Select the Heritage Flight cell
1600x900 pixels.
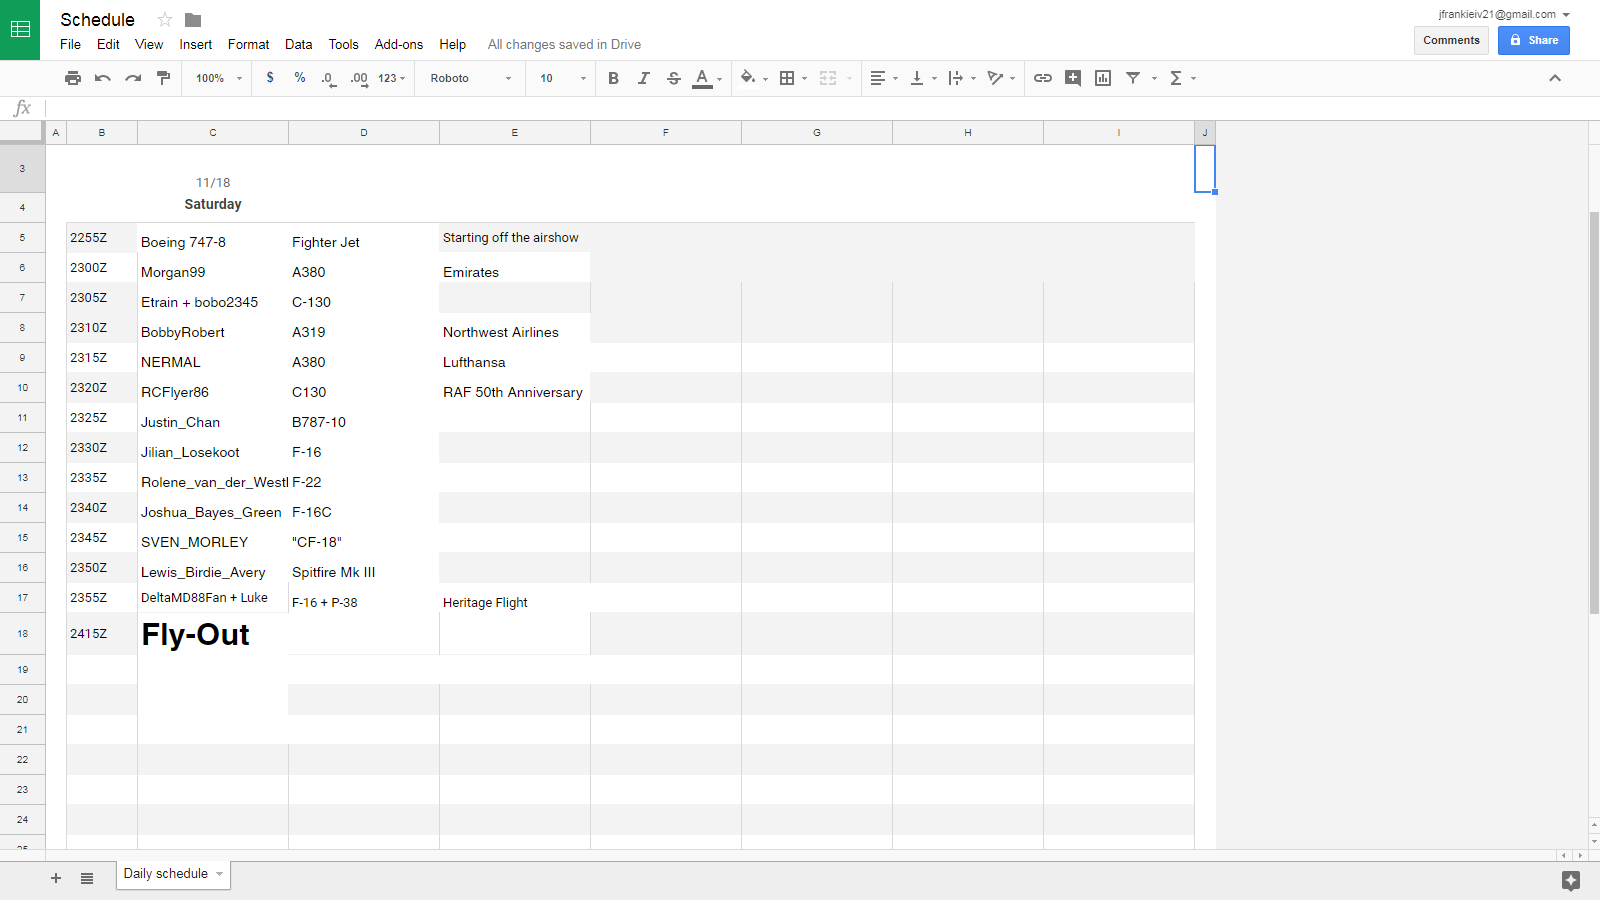pyautogui.click(x=515, y=598)
